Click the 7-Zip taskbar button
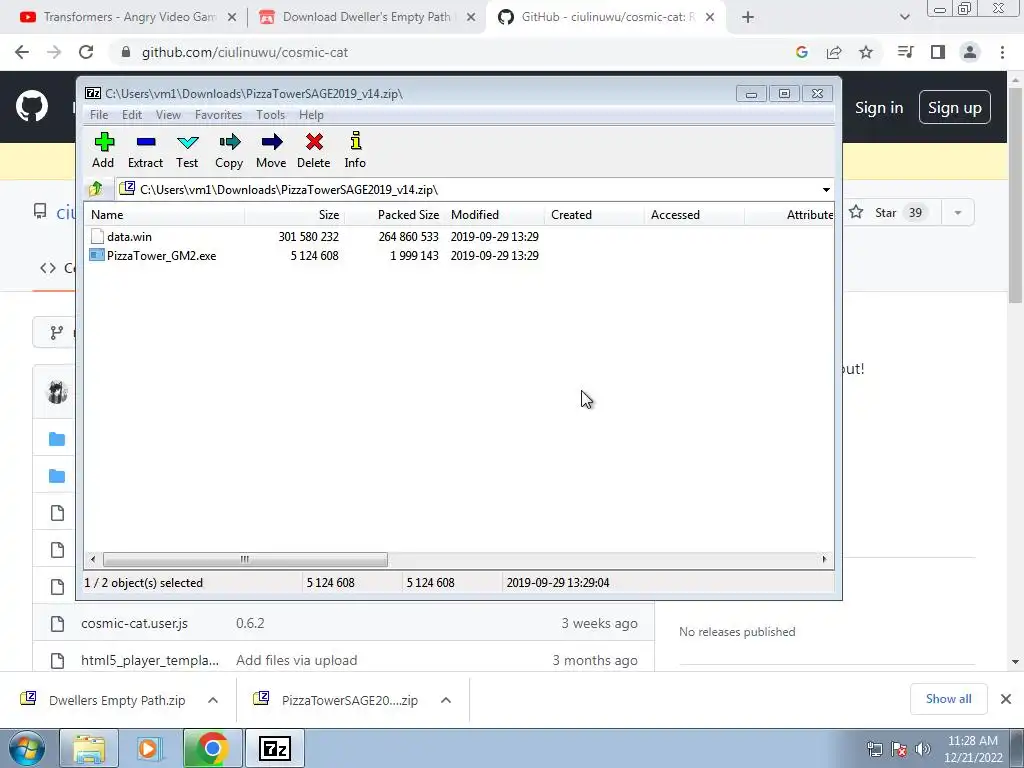This screenshot has width=1024, height=768. coord(274,748)
